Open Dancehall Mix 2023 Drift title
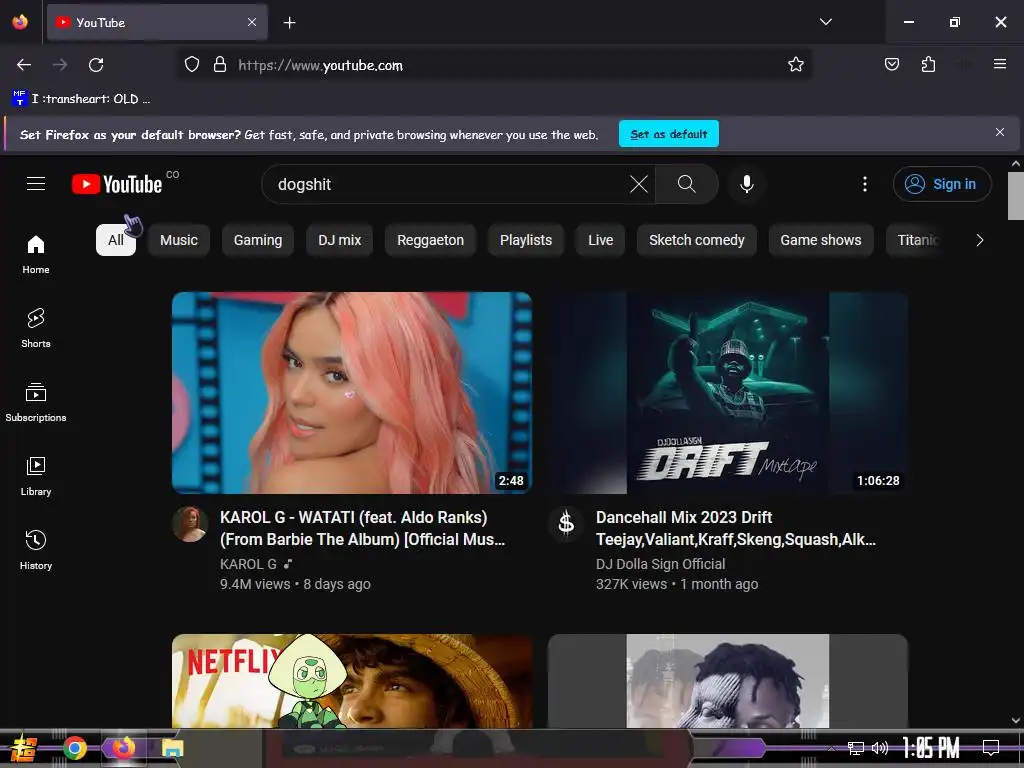Image resolution: width=1024 pixels, height=768 pixels. pos(736,528)
